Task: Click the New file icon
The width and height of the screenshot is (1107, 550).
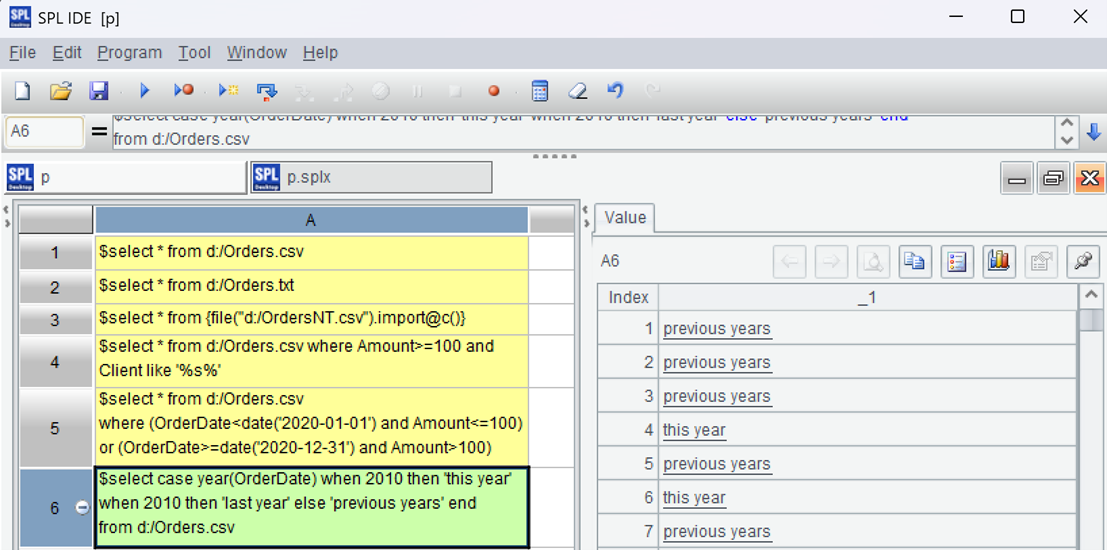Action: [22, 91]
